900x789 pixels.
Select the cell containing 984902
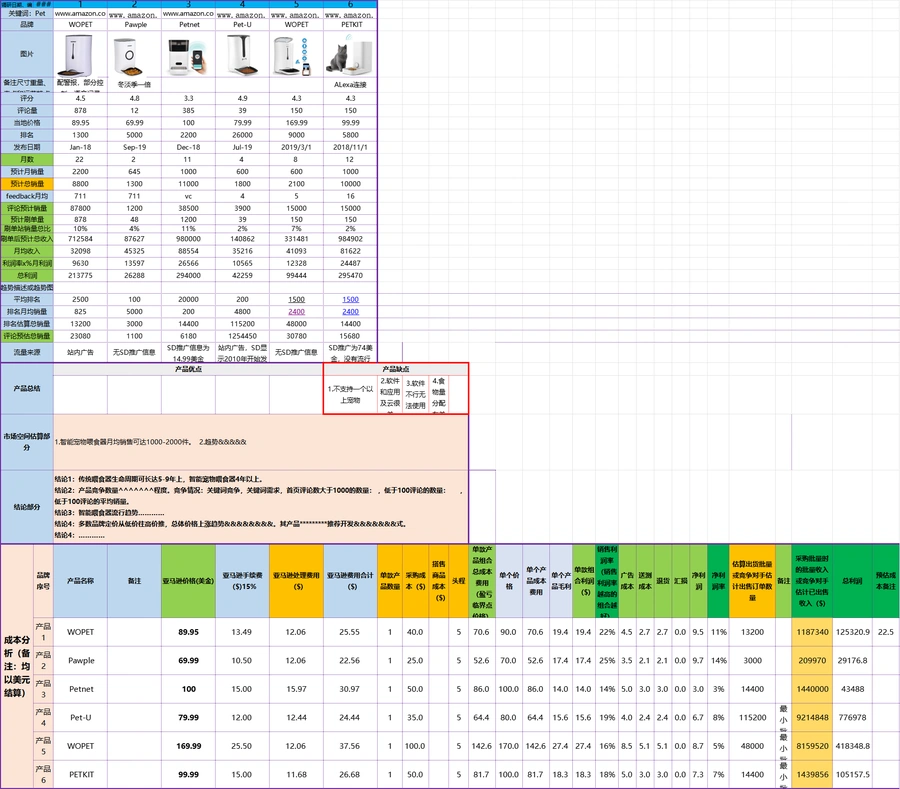[351, 239]
